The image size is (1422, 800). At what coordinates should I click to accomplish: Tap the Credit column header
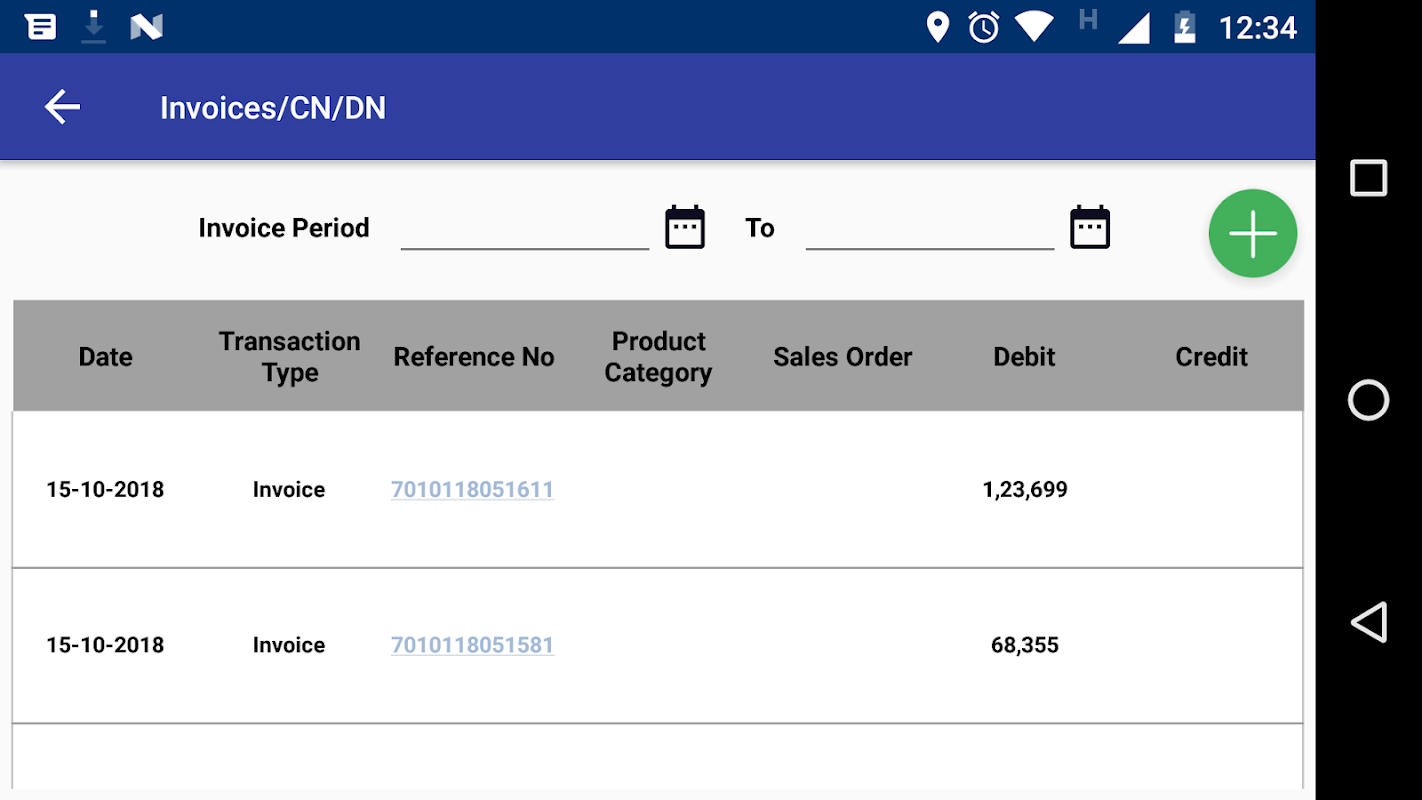point(1211,357)
